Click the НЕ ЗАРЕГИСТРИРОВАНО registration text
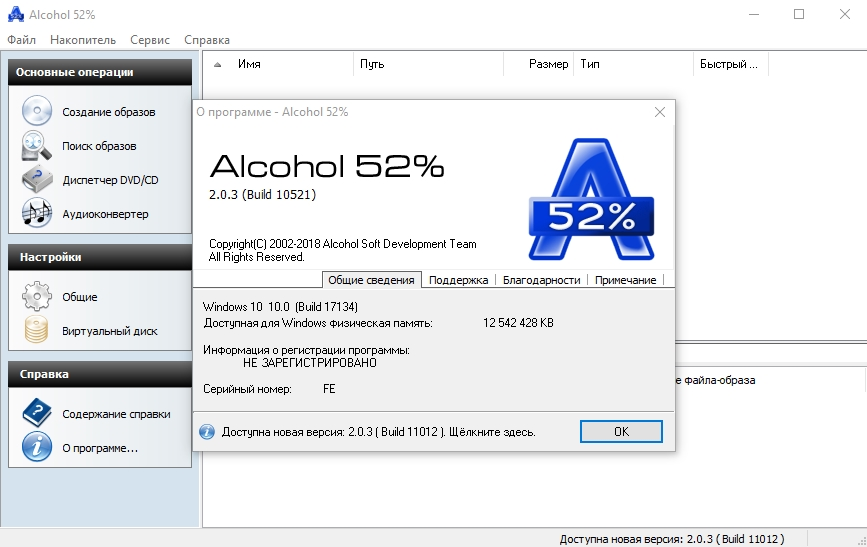 click(310, 363)
